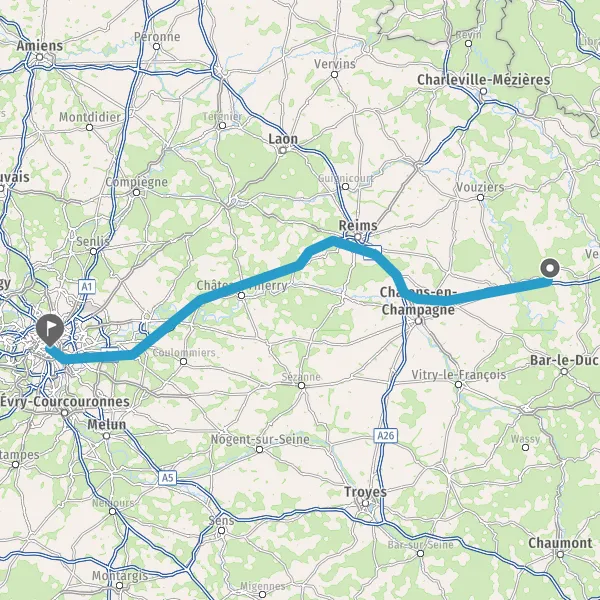This screenshot has height=600, width=600.
Task: Click the A1 highway shield
Action: tap(87, 287)
